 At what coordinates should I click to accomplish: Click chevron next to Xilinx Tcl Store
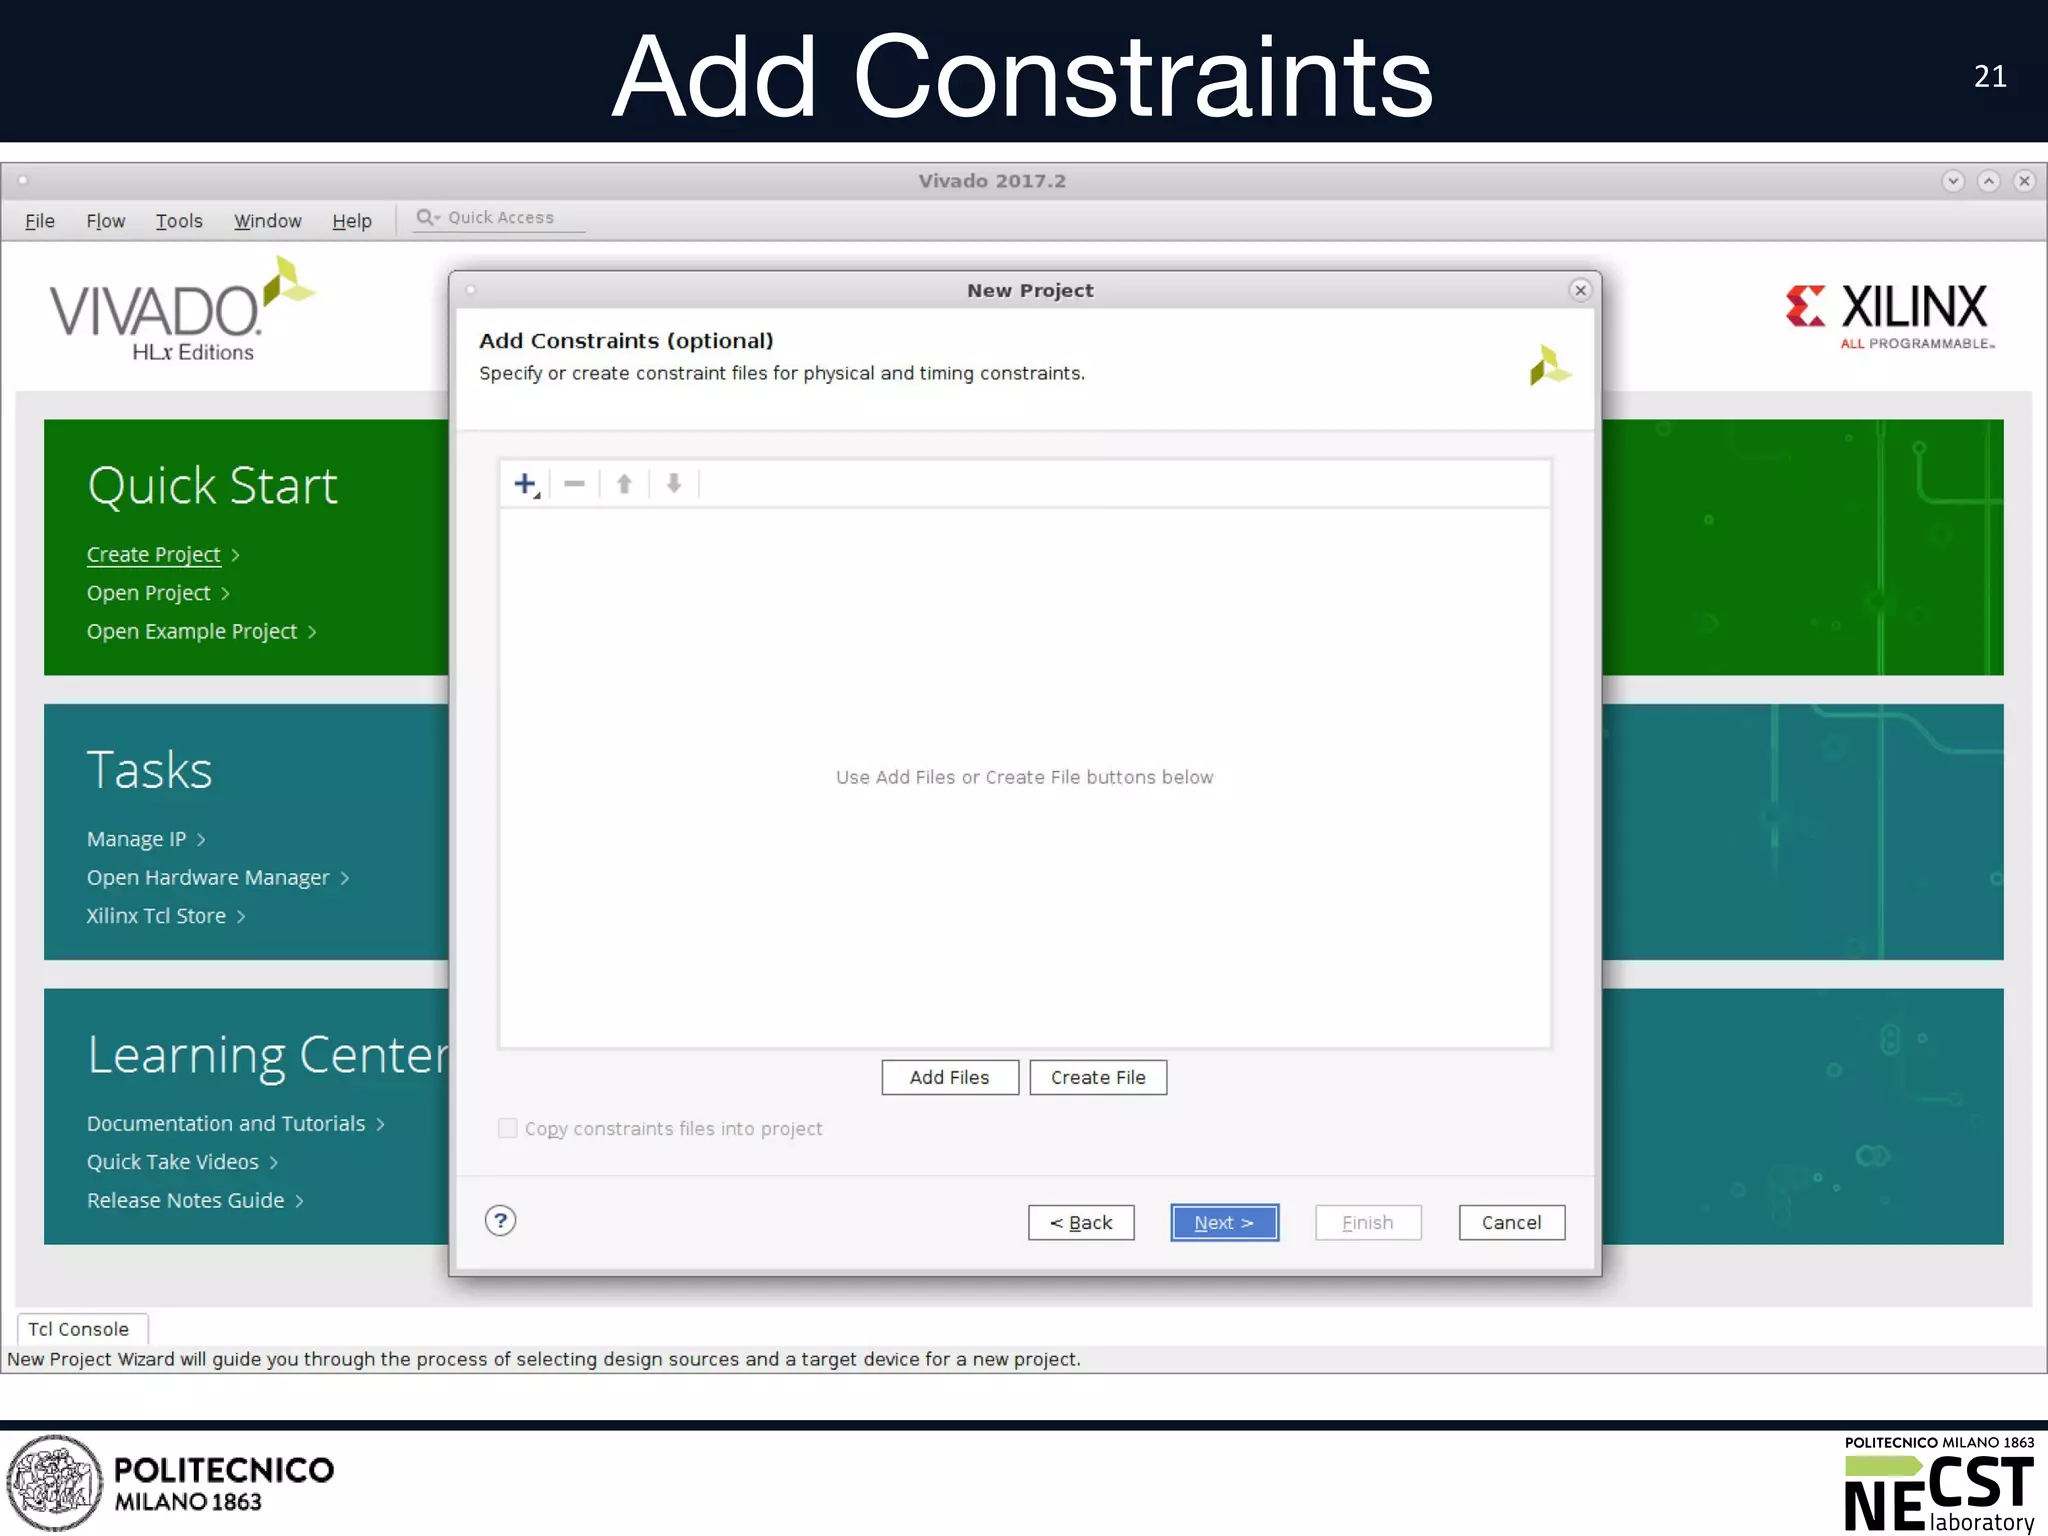pos(241,916)
